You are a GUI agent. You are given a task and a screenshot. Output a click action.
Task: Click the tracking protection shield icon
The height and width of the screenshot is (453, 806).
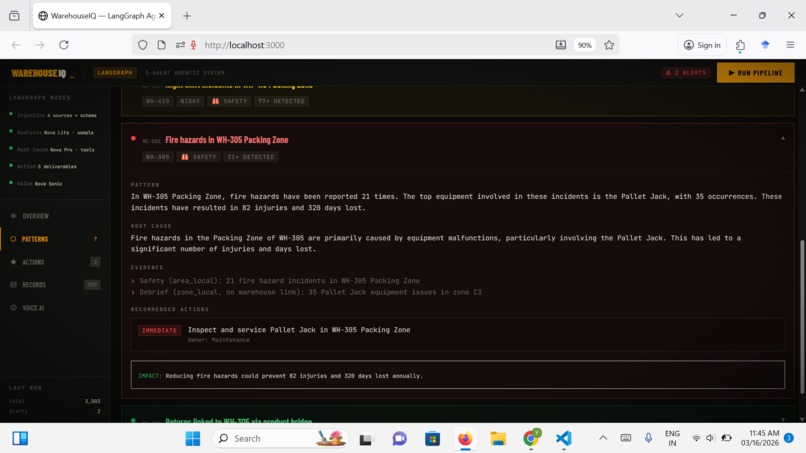(142, 45)
